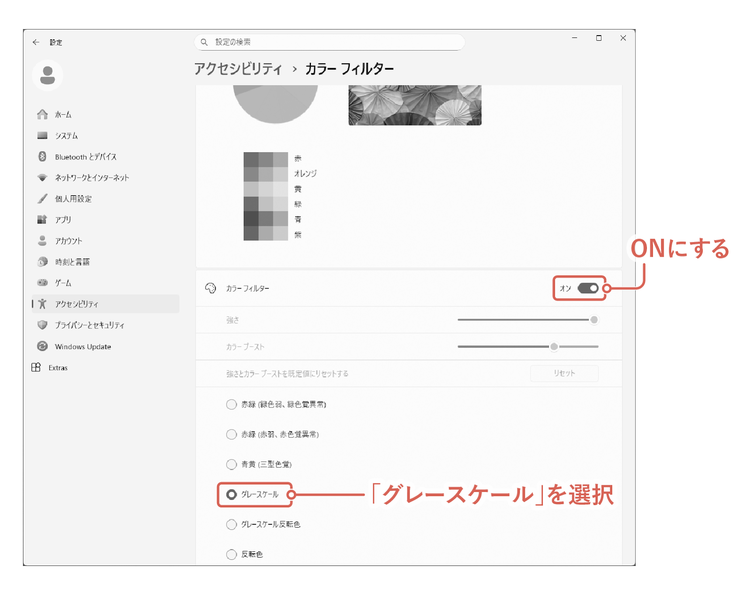Click the user profile avatar icon
Image resolution: width=750 pixels, height=595 pixels.
tap(47, 75)
